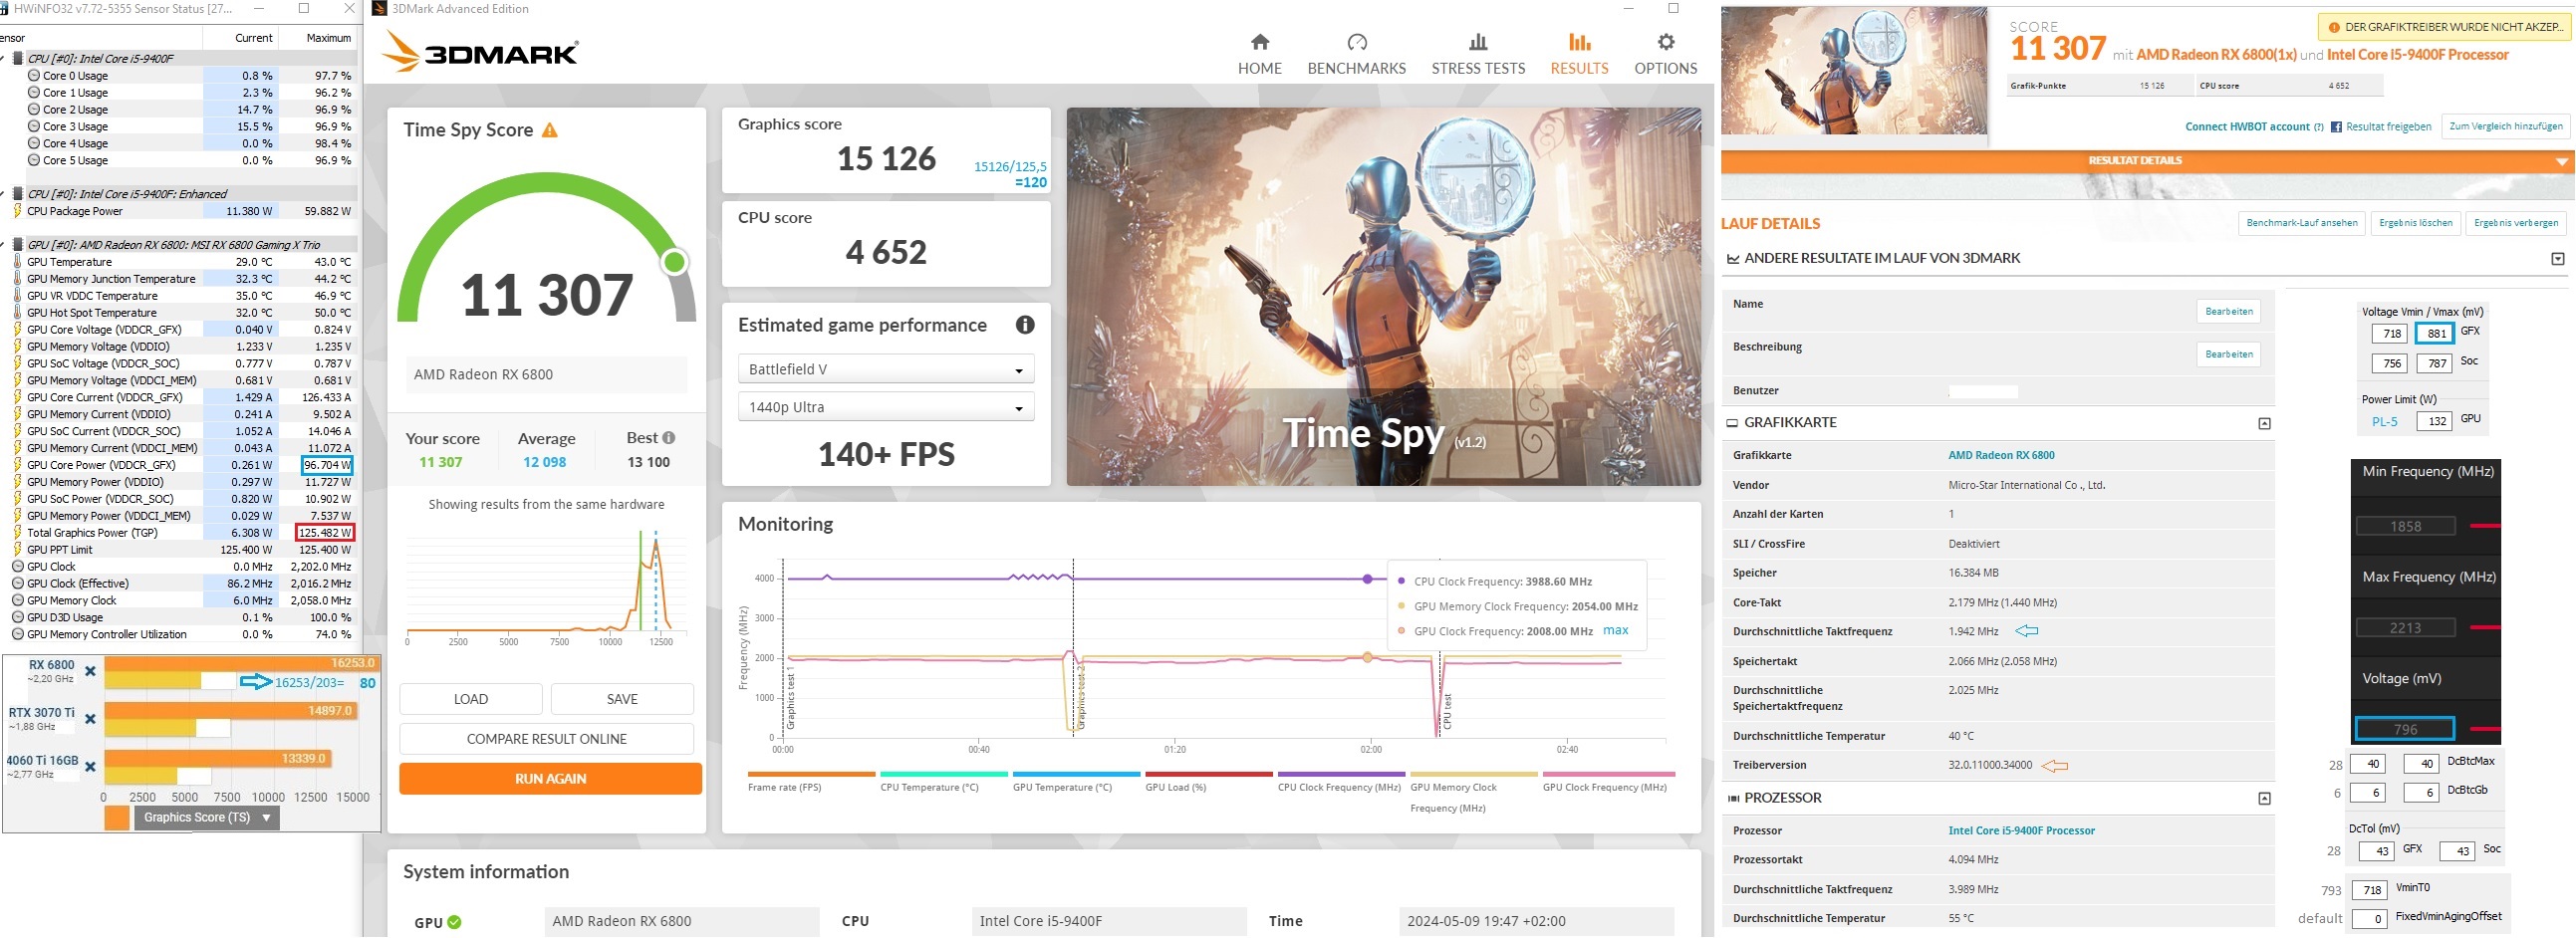Viewport: 2576px width, 938px height.
Task: Click the GFX Vmax field showing 881
Action: 2435,334
